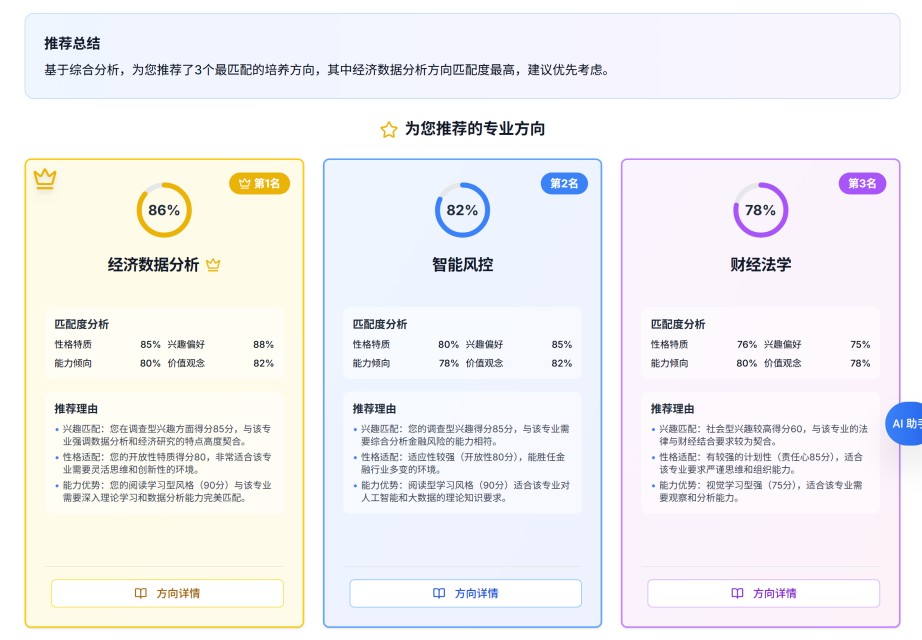This screenshot has width=922, height=640.
Task: Click the crown icon inside the 第1名 badge
Action: pos(244,184)
